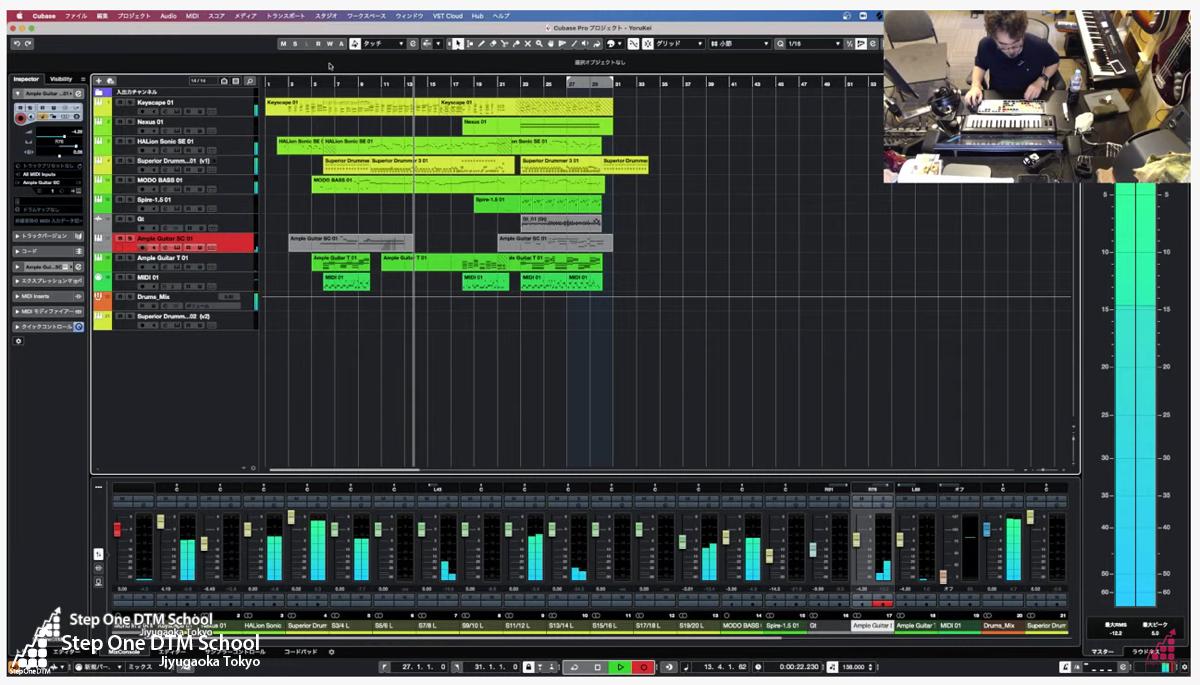Open track list search magnifier icon
This screenshot has width=1200, height=685.
click(x=249, y=81)
